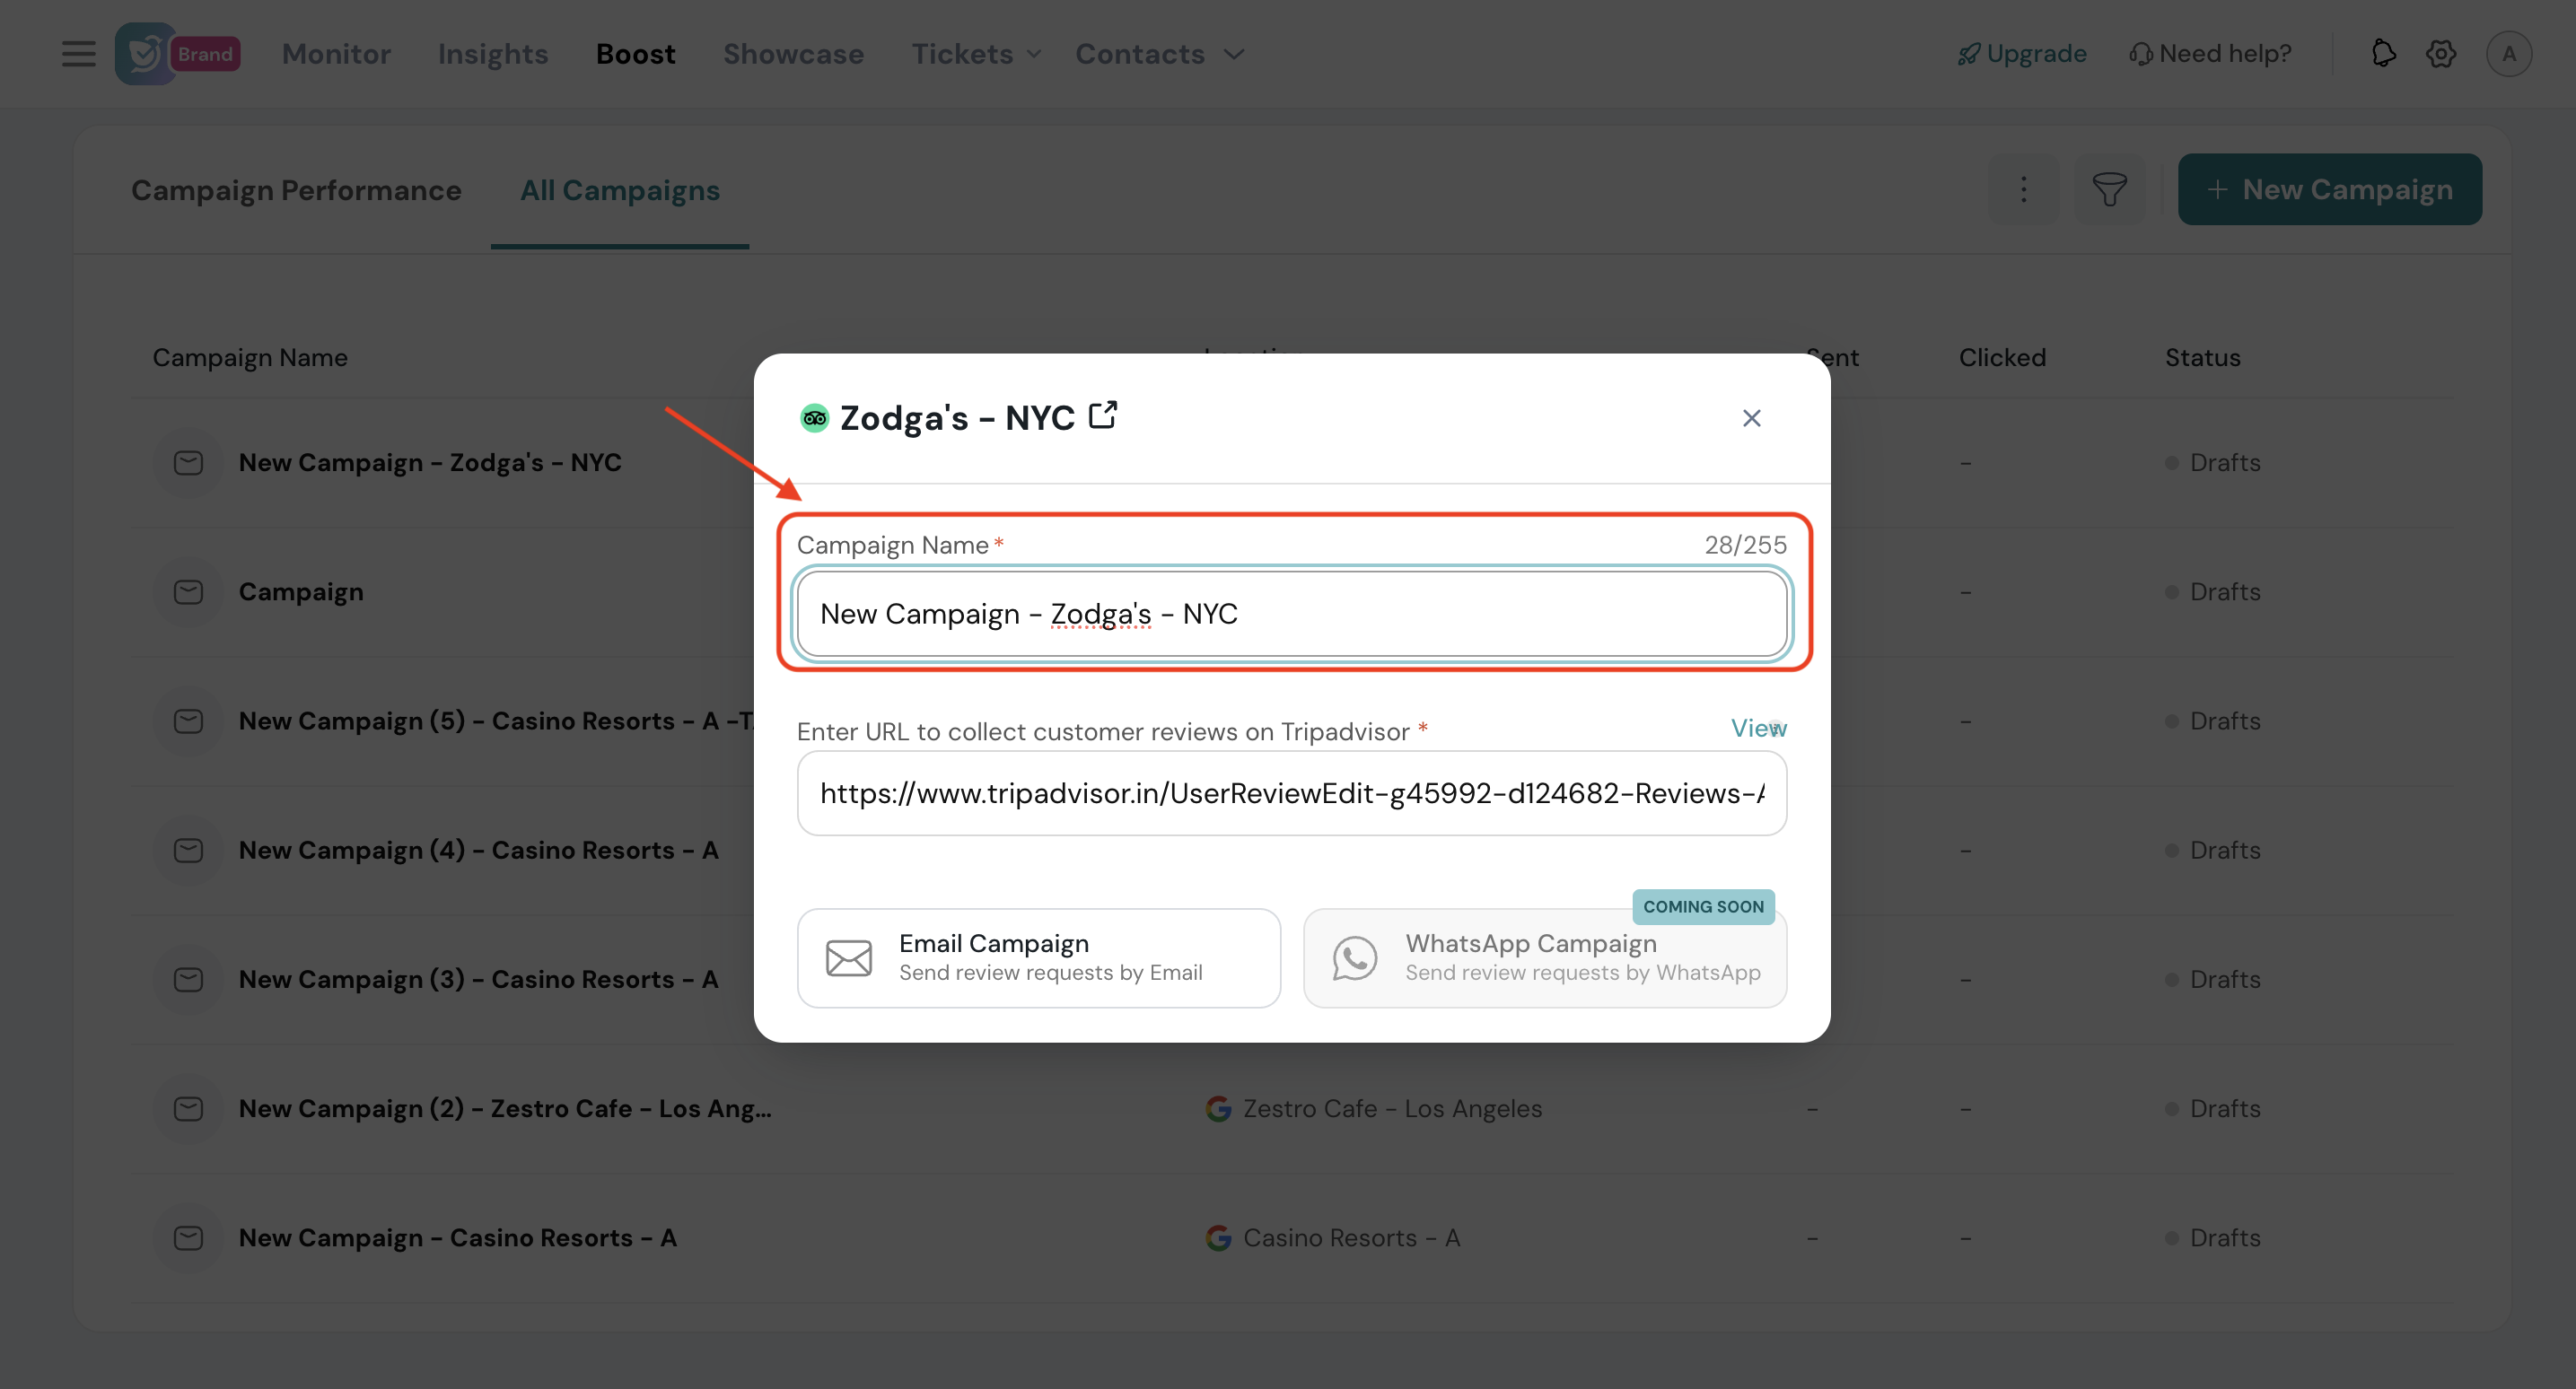Open the settings gear icon

pos(2441,54)
